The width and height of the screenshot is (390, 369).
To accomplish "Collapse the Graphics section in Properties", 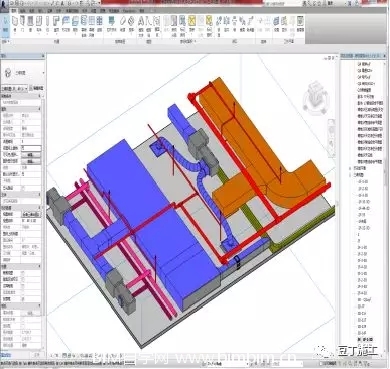I will (40, 109).
